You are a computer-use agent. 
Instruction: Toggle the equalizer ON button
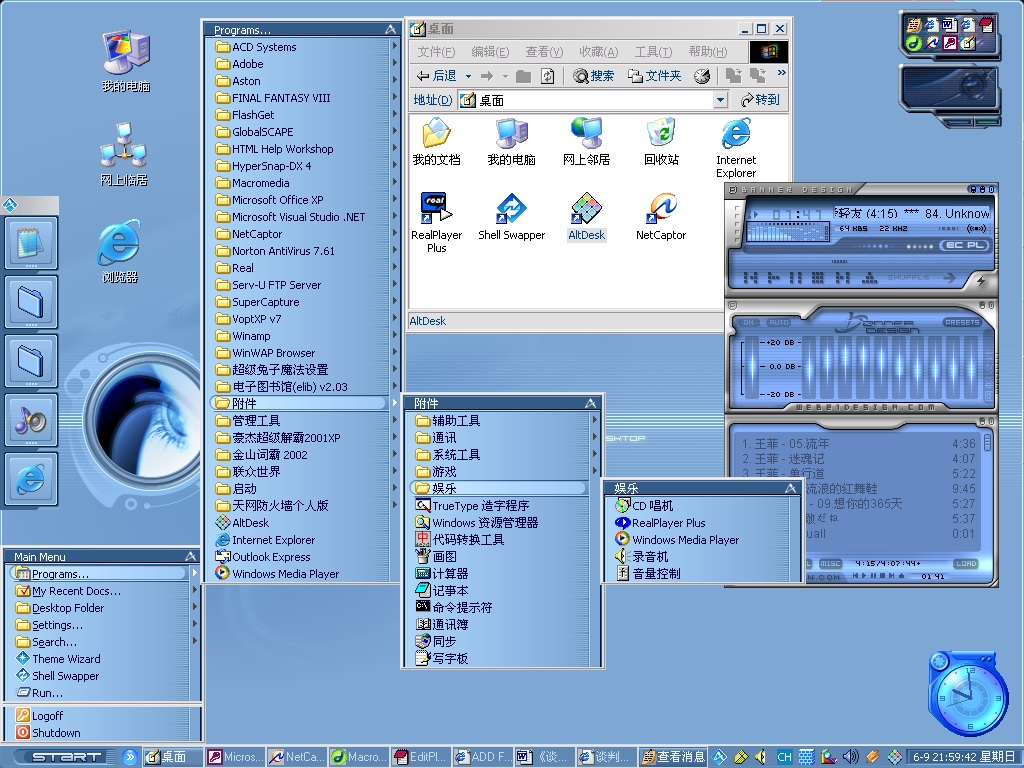coord(747,323)
